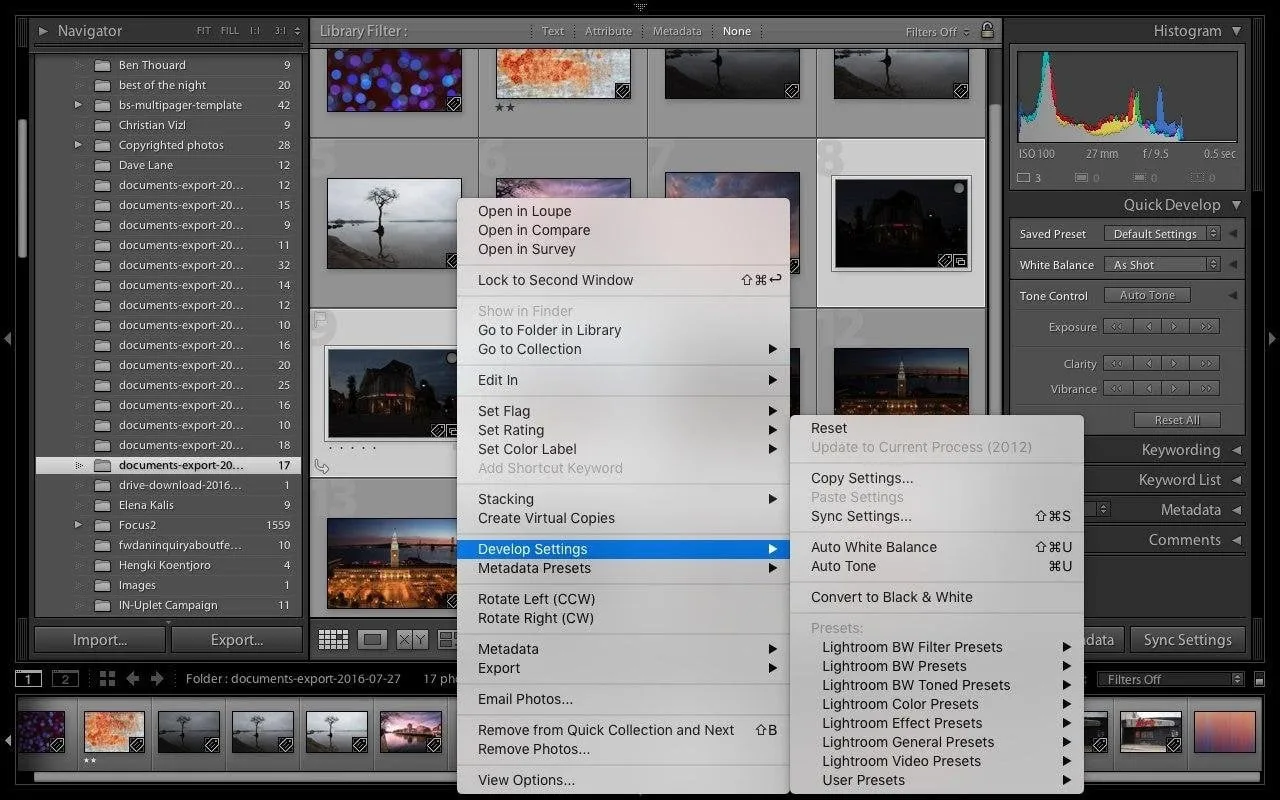Increase Exposure by one large step
The image size is (1280, 800).
[x=1206, y=327]
